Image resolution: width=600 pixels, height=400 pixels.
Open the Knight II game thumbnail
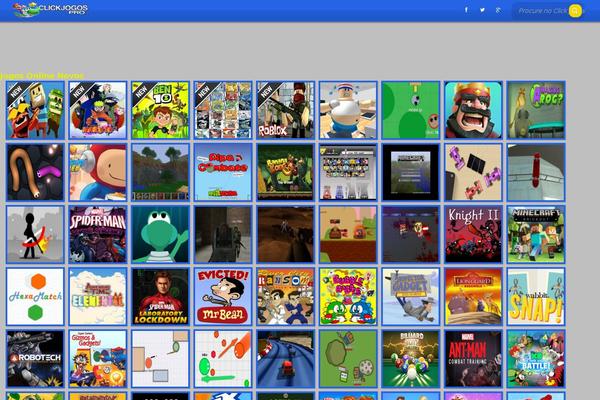tap(473, 235)
